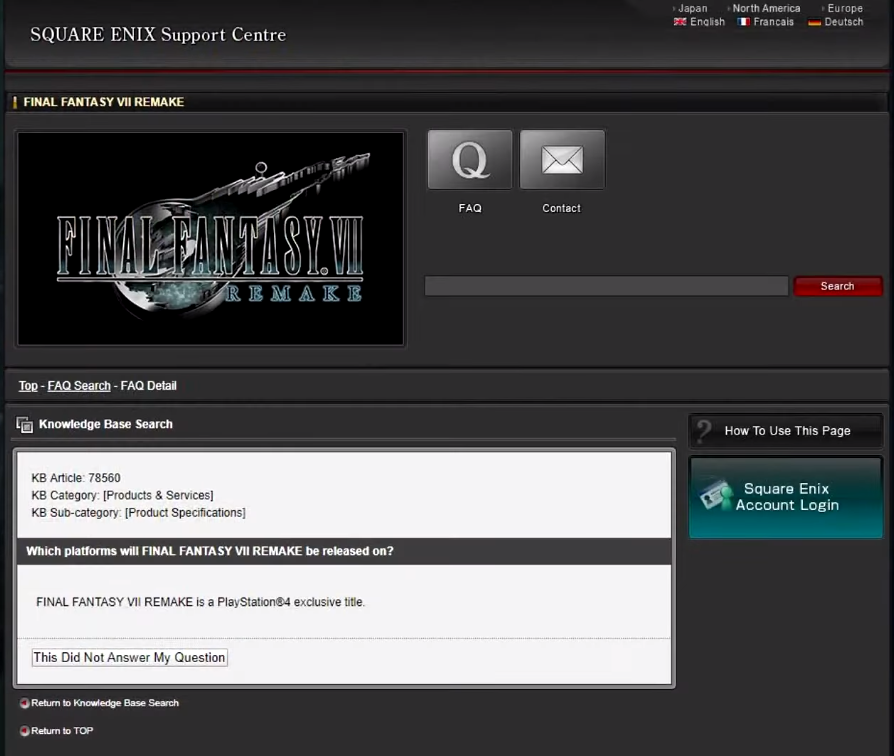Click the red bullet beside Return to TOP
The height and width of the screenshot is (756, 894).
point(25,731)
